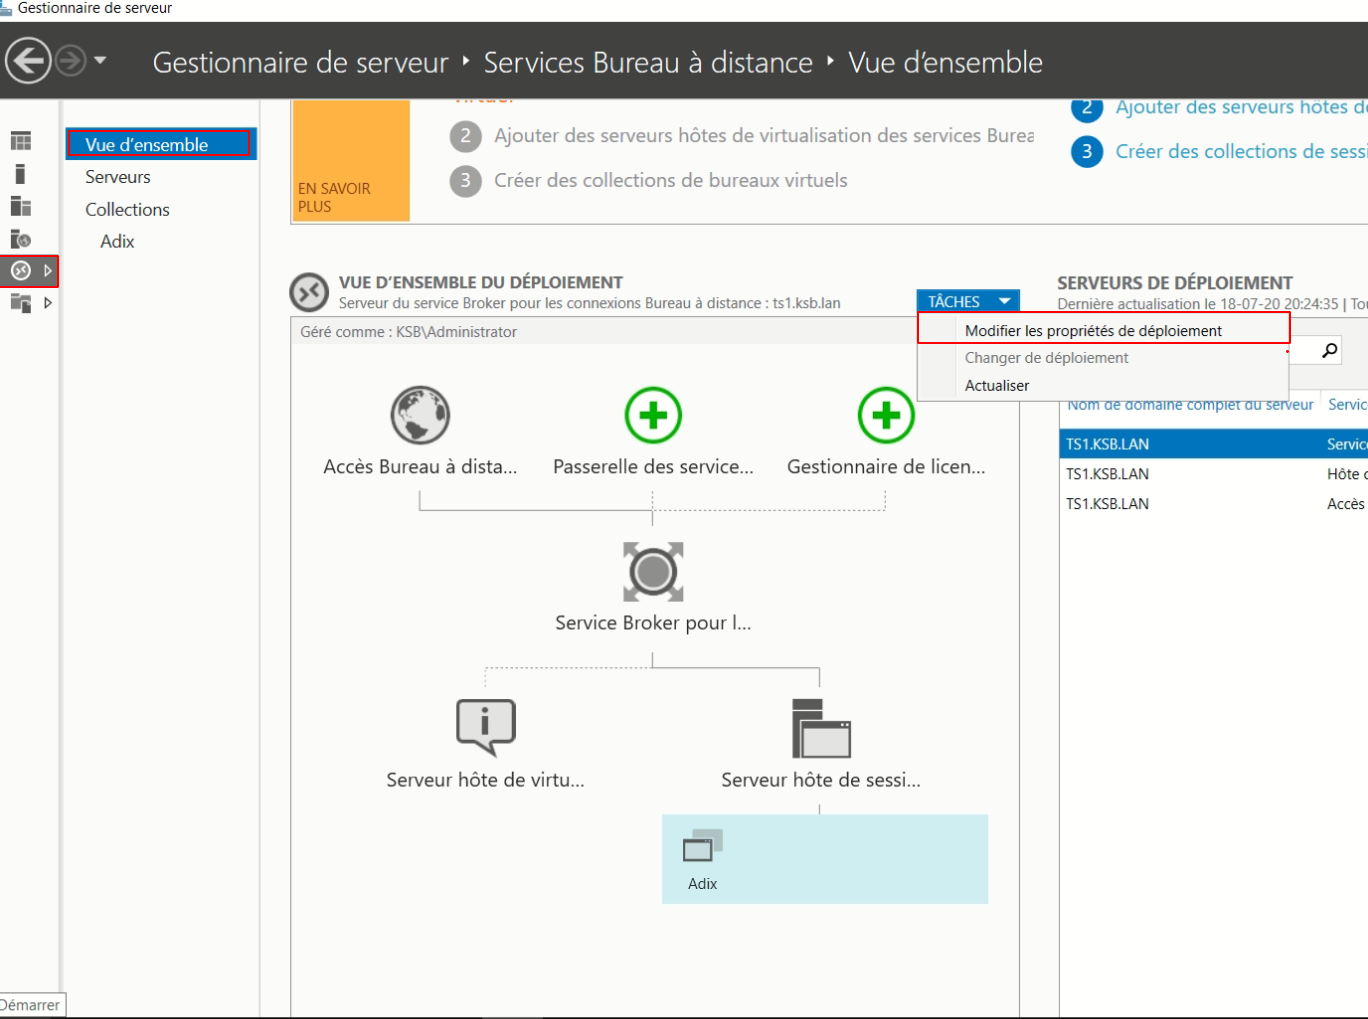
Task: Click the Serveur hôte de virtualisation icon
Action: point(486,727)
